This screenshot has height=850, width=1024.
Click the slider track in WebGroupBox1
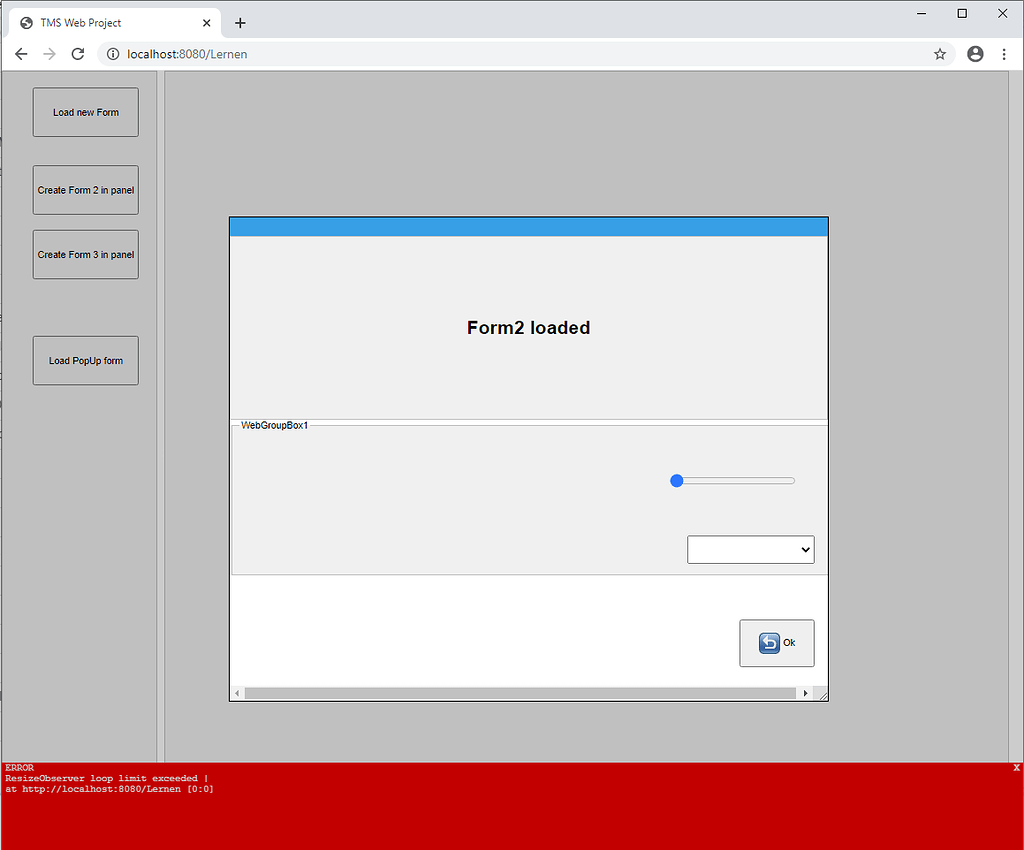(x=740, y=481)
